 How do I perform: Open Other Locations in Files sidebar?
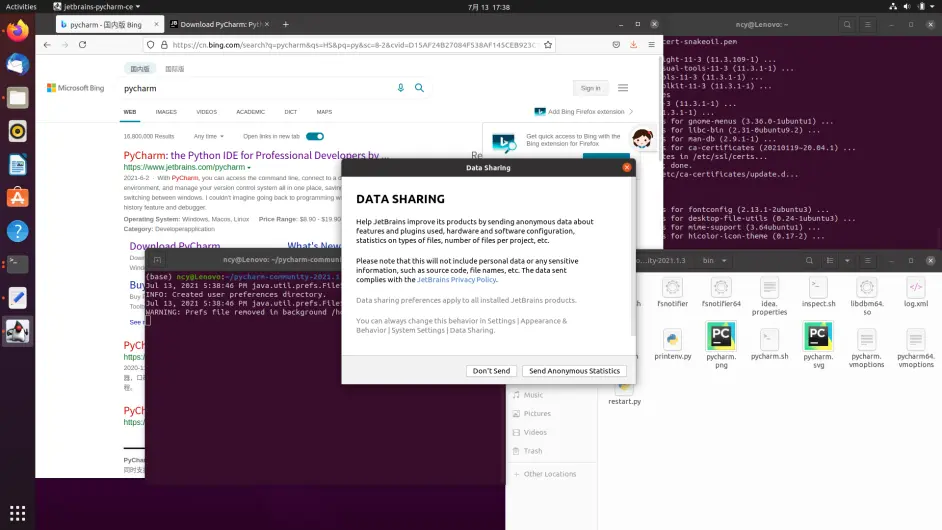click(x=549, y=474)
